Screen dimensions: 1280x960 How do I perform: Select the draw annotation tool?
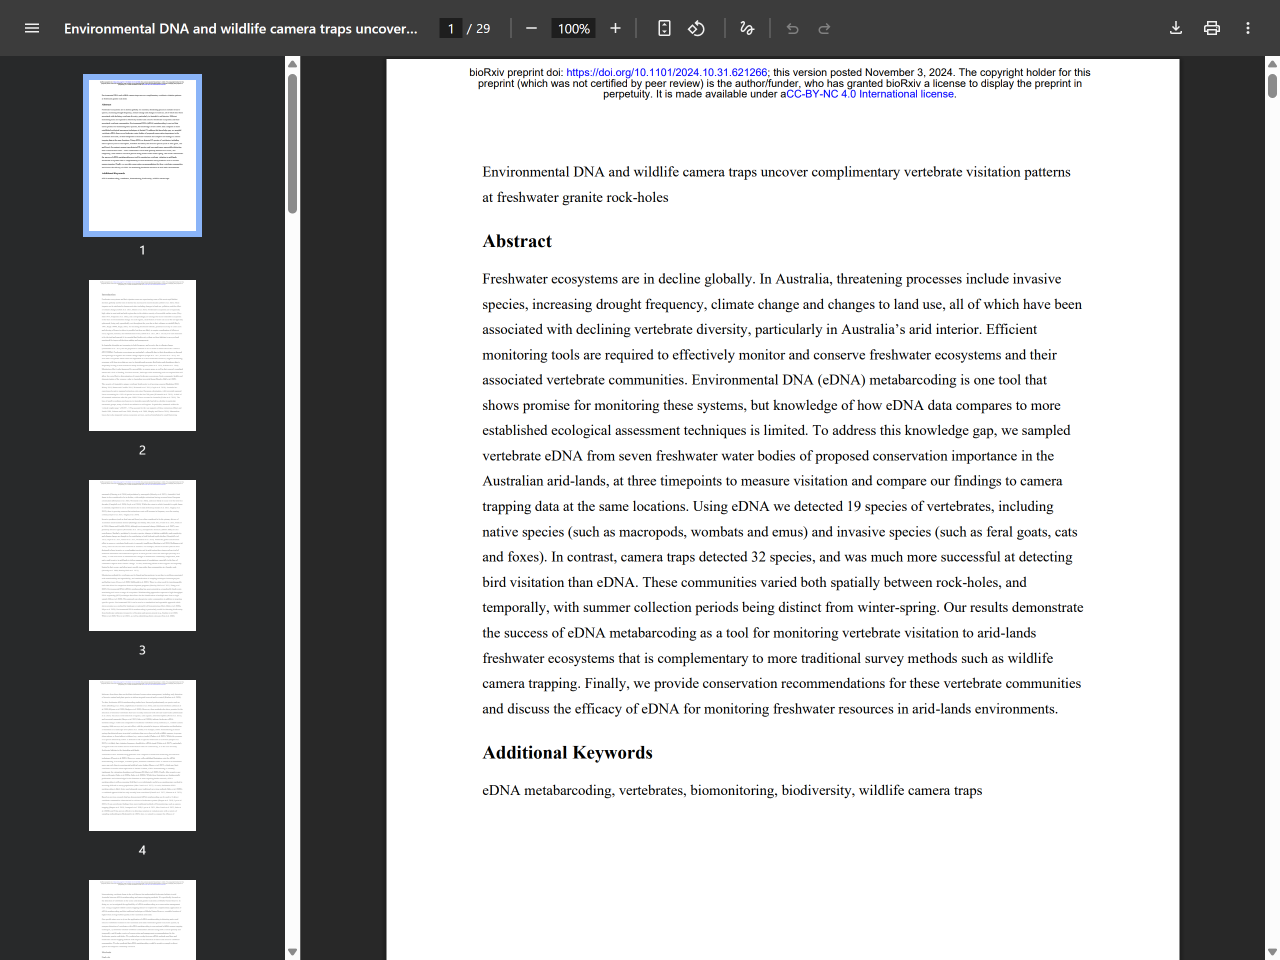click(747, 28)
